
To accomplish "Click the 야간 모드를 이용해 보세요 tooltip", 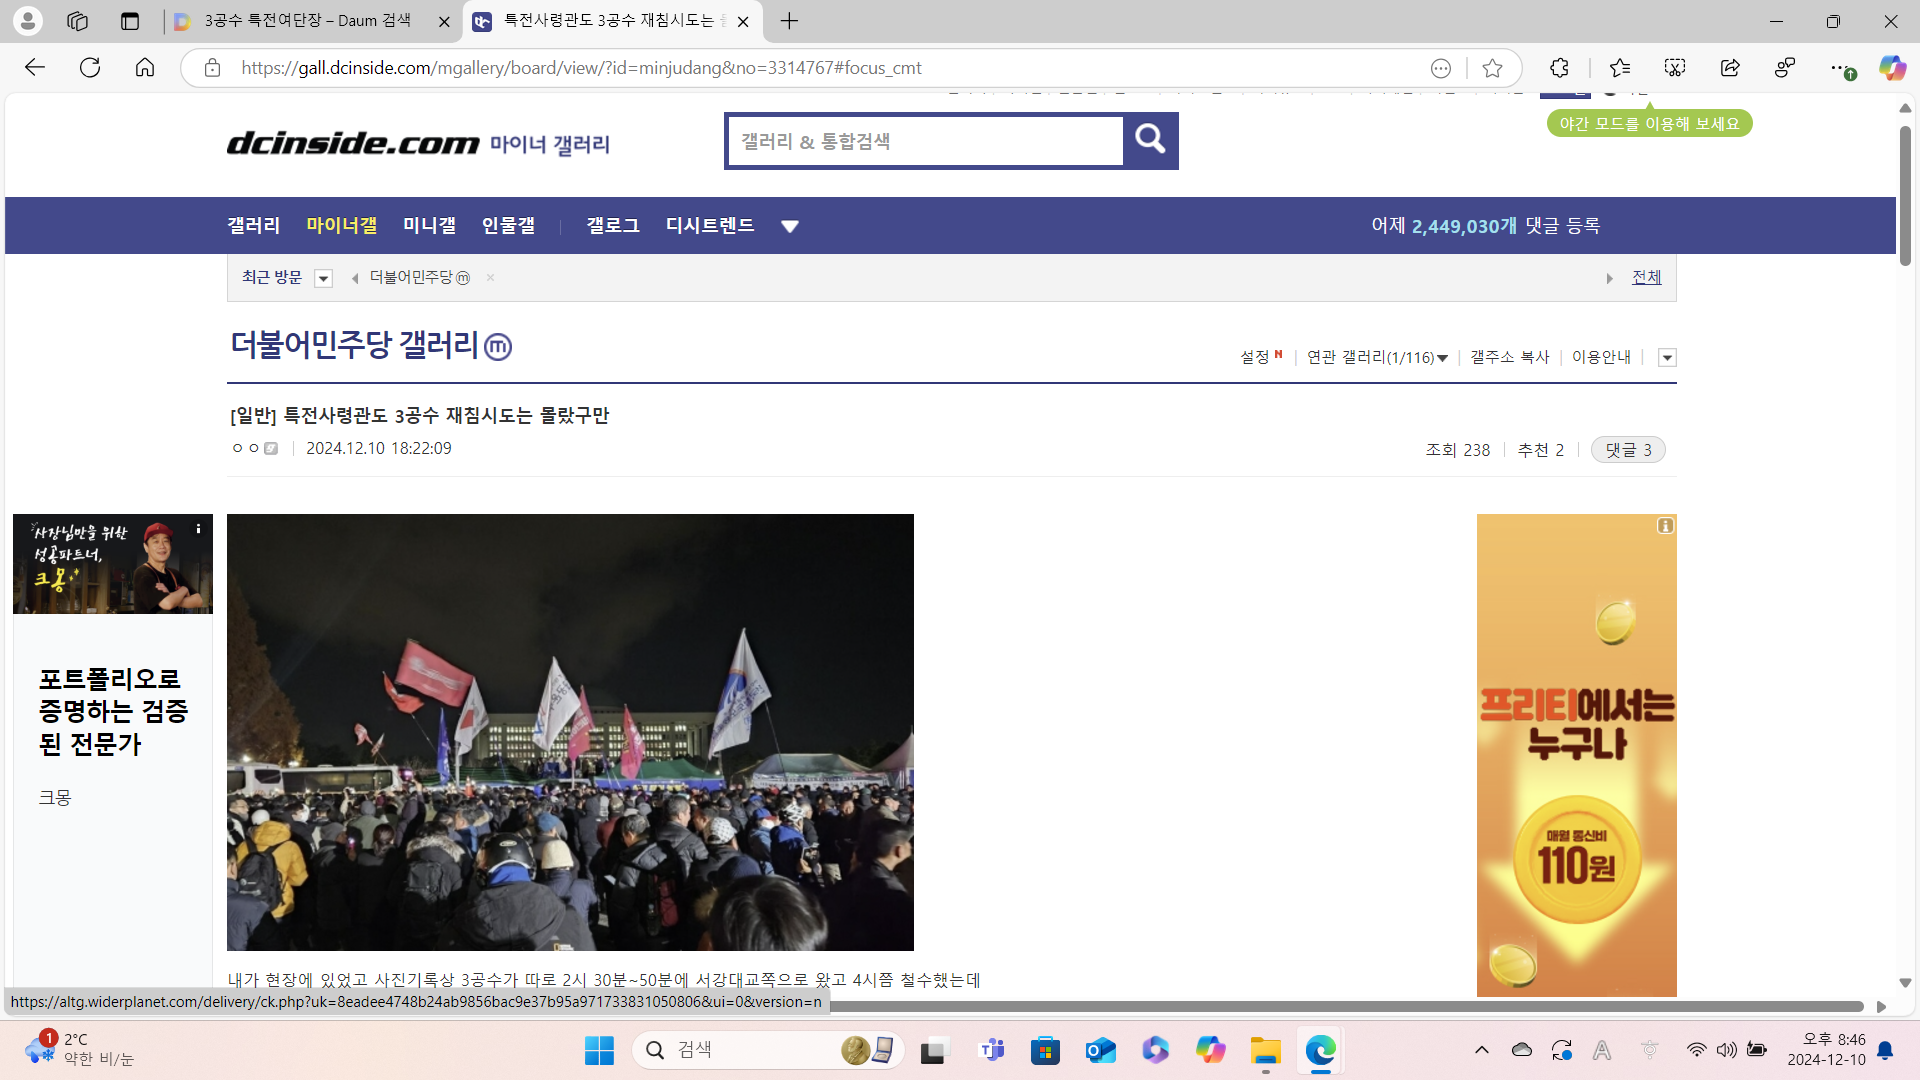I will [1649, 124].
